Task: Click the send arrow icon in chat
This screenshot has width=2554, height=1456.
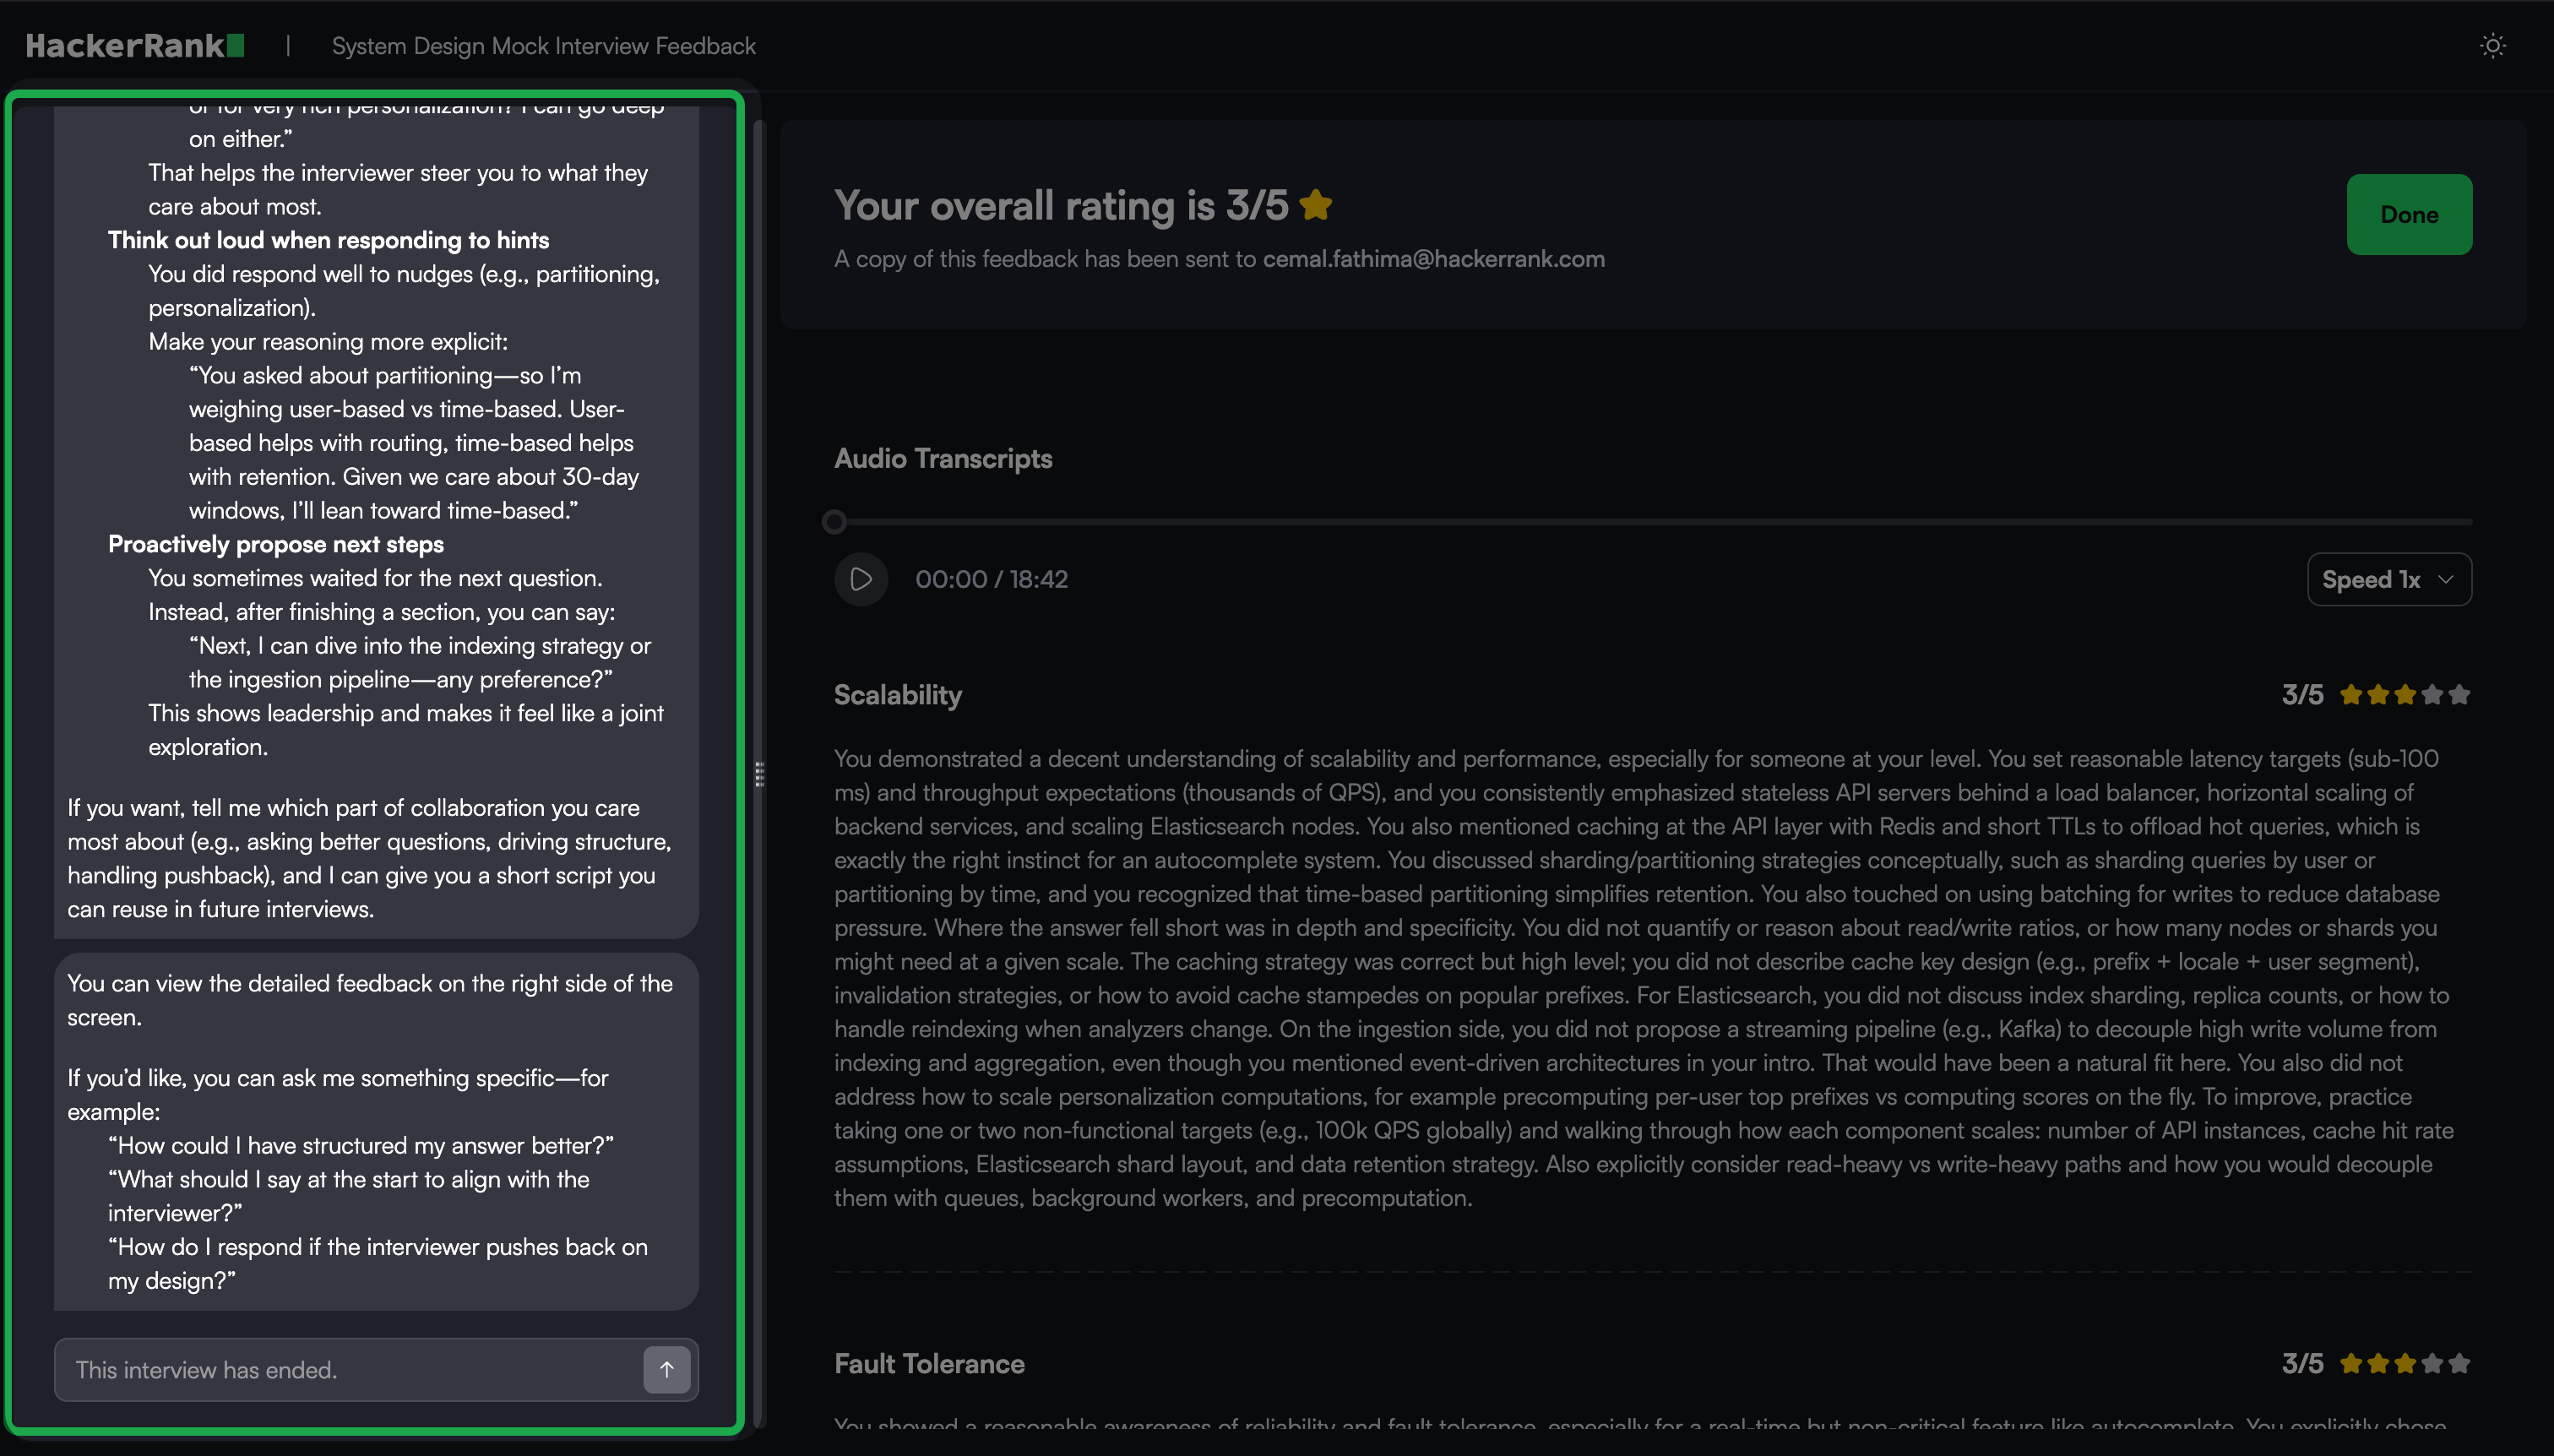Action: pyautogui.click(x=666, y=1369)
